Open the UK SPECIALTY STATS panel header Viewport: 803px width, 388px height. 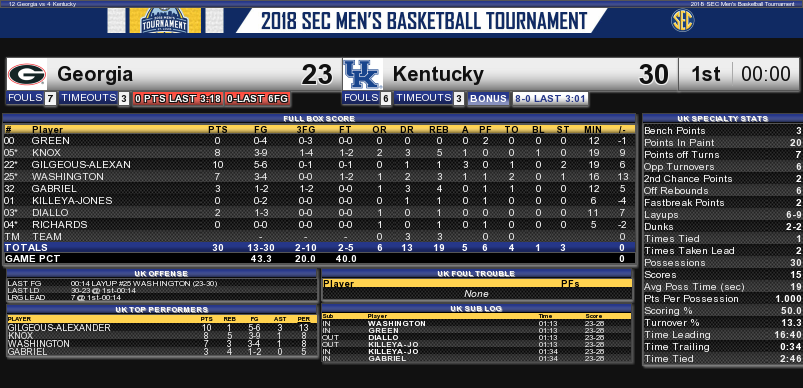(x=722, y=119)
